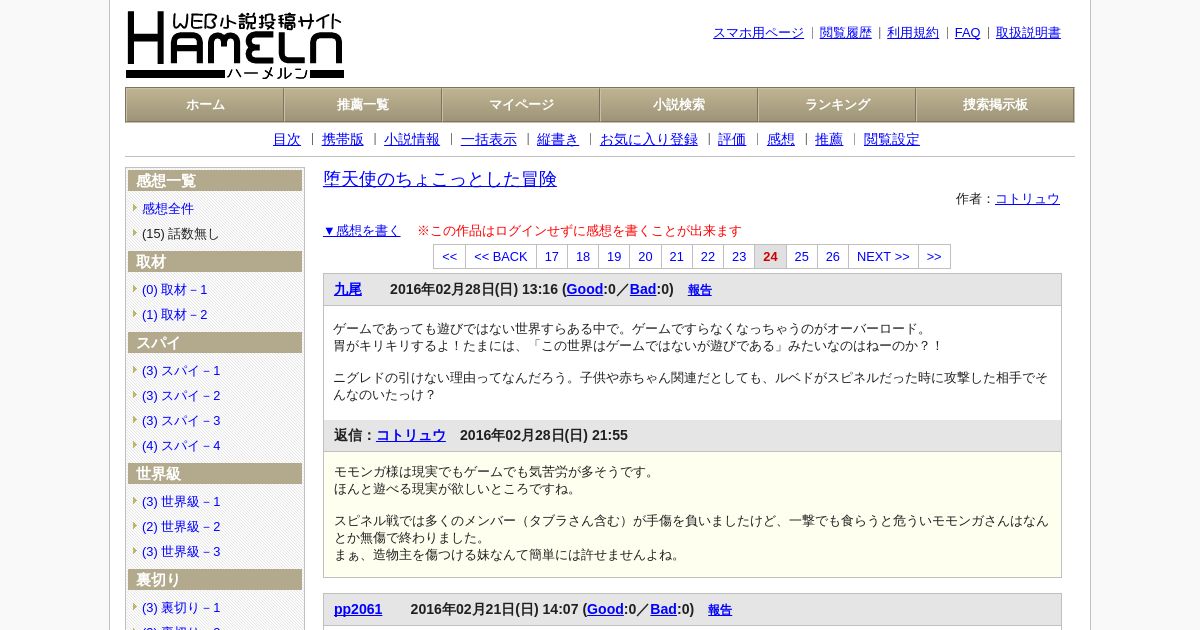Image resolution: width=1200 pixels, height=630 pixels.
Task: Open commenter pp2061 profile link
Action: click(x=358, y=609)
